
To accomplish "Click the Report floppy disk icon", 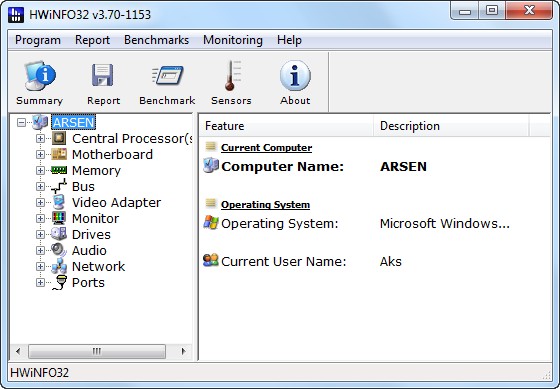I will [103, 75].
